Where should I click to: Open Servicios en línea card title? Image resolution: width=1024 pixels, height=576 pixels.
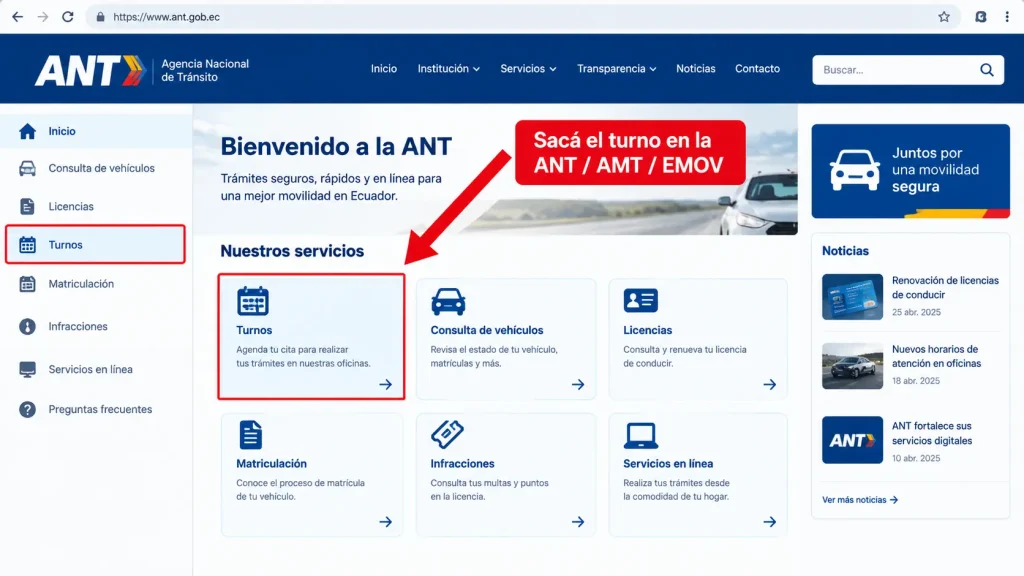tap(667, 464)
